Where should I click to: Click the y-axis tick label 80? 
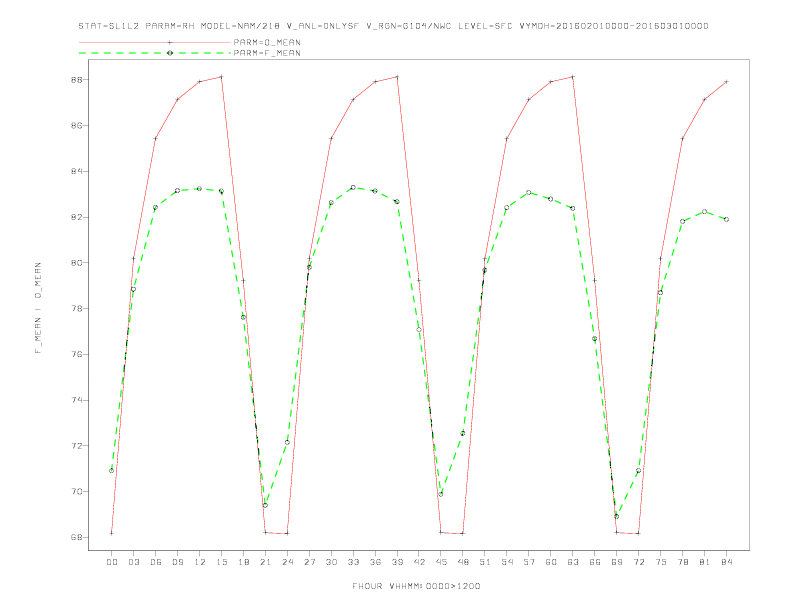click(77, 263)
